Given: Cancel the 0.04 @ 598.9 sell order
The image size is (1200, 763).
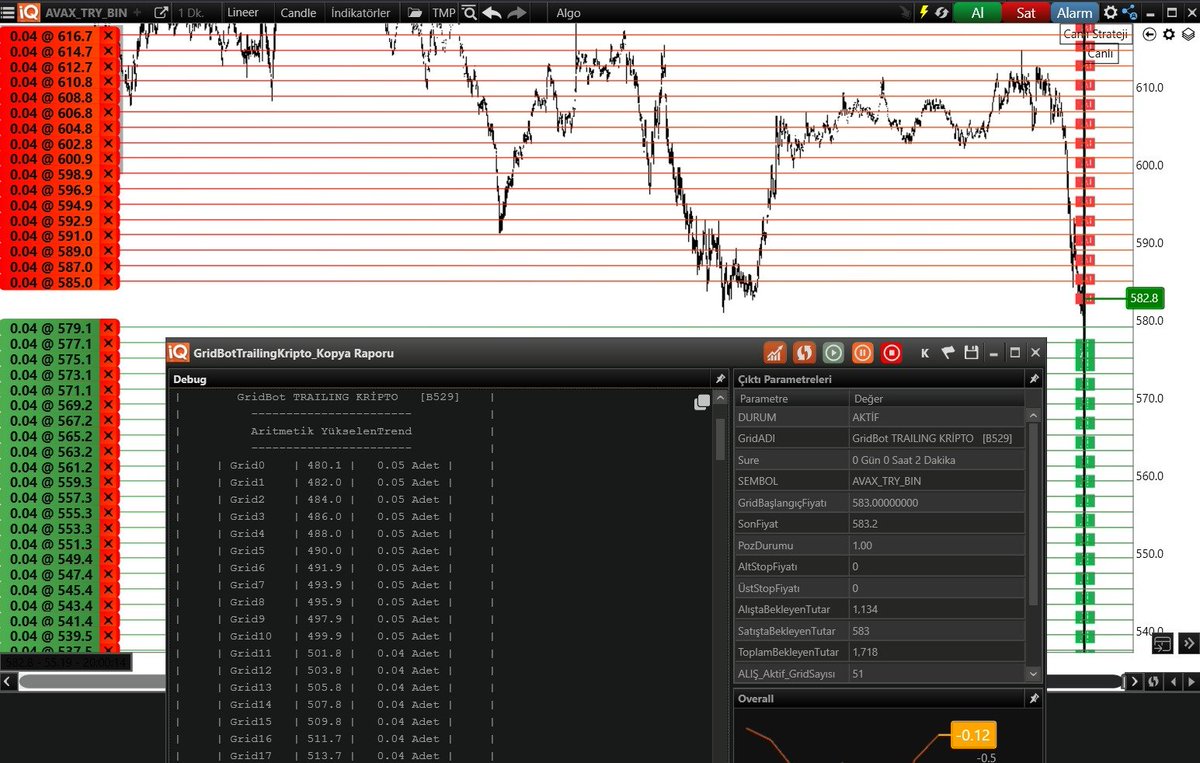Looking at the screenshot, I should click(108, 175).
